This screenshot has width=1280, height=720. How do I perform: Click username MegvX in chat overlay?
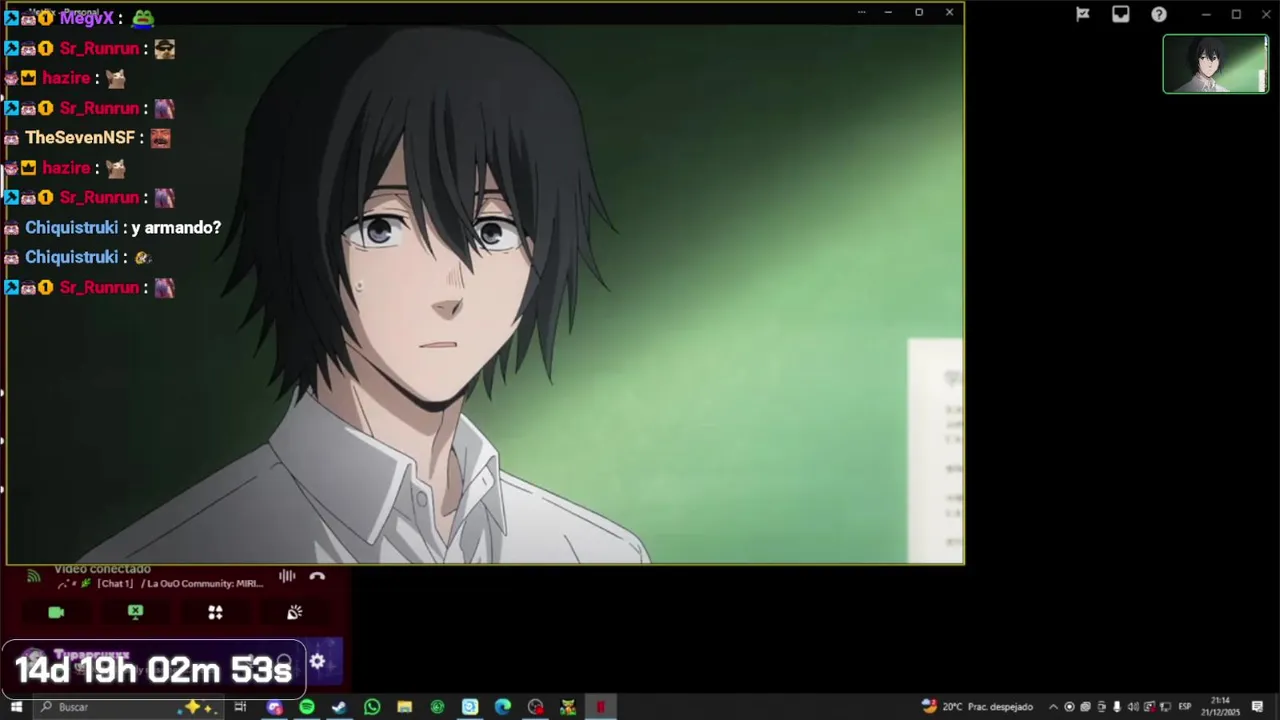(x=86, y=18)
